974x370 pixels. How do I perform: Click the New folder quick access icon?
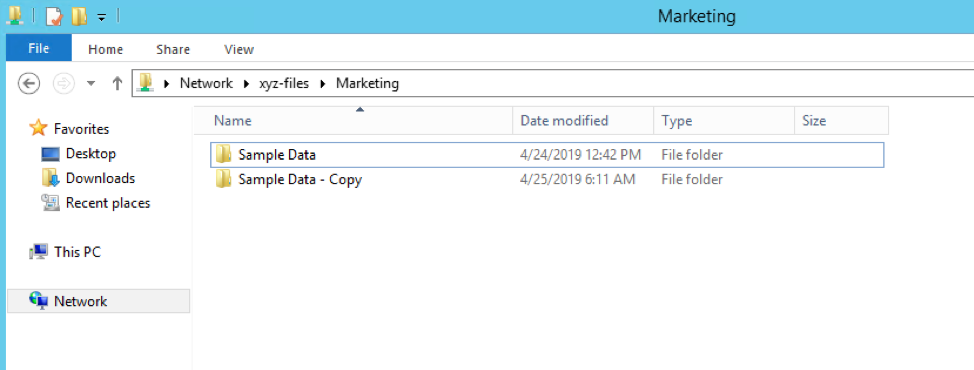coord(79,16)
